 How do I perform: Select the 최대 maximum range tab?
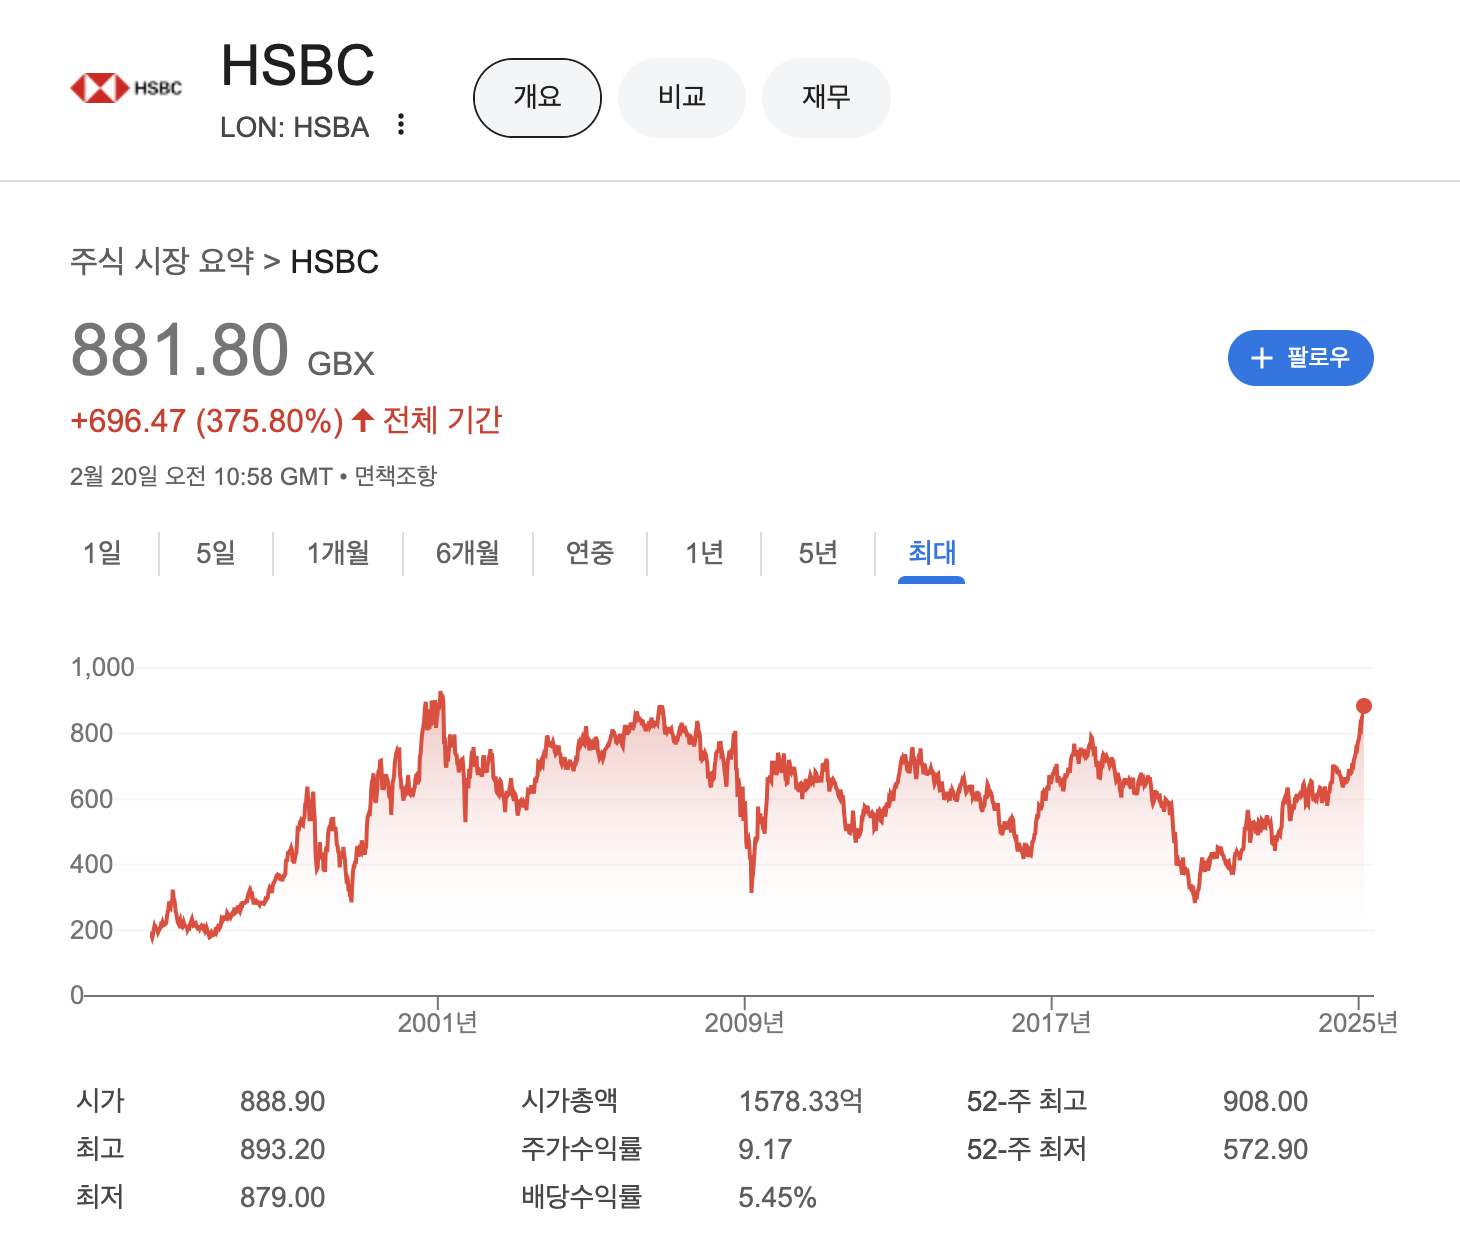click(932, 553)
